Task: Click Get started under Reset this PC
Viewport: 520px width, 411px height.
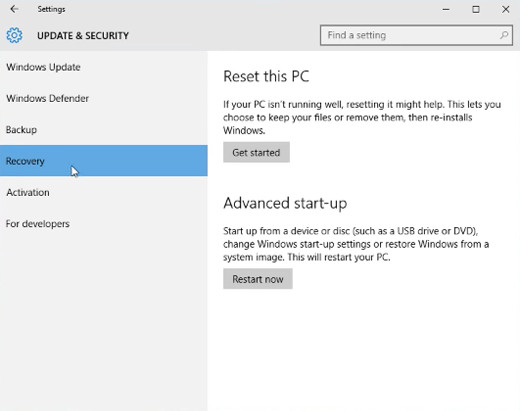Action: (x=256, y=152)
